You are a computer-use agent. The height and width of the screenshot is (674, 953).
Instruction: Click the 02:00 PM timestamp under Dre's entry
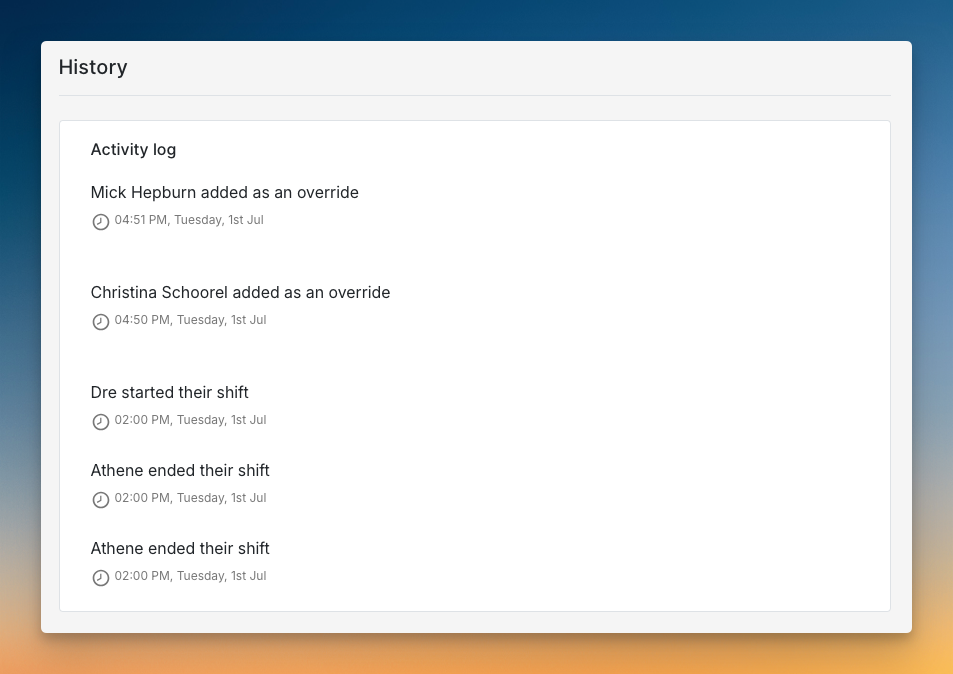(188, 420)
